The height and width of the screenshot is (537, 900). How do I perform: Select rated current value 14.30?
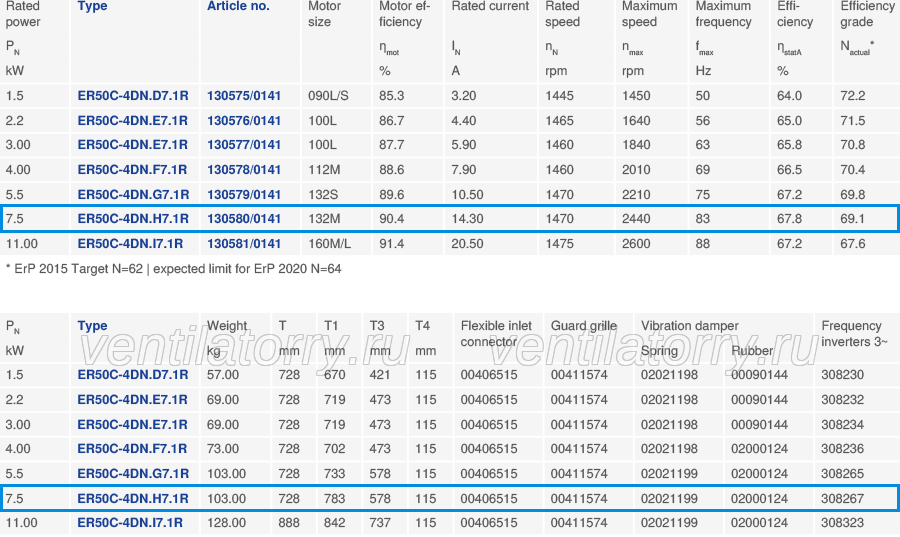[467, 219]
